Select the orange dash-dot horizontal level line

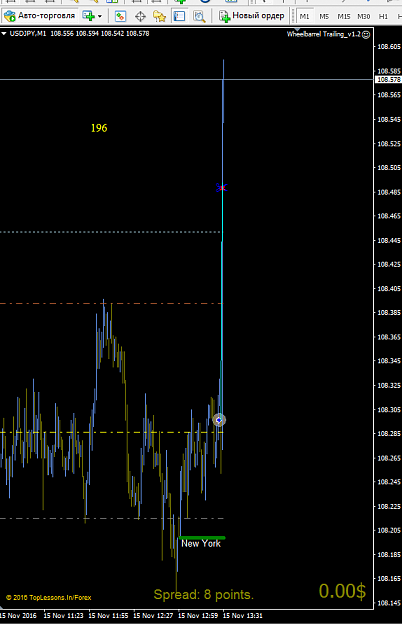(111, 304)
